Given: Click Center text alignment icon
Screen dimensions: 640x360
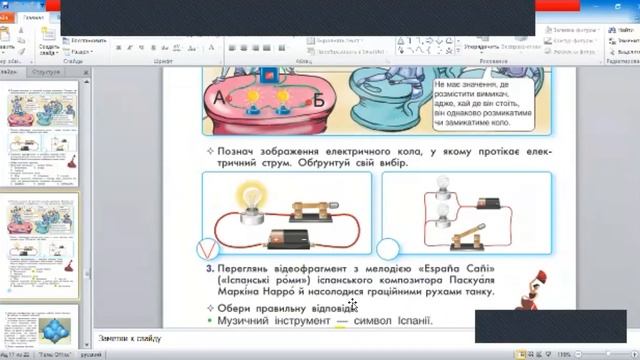Looking at the screenshot, I should tap(244, 48).
